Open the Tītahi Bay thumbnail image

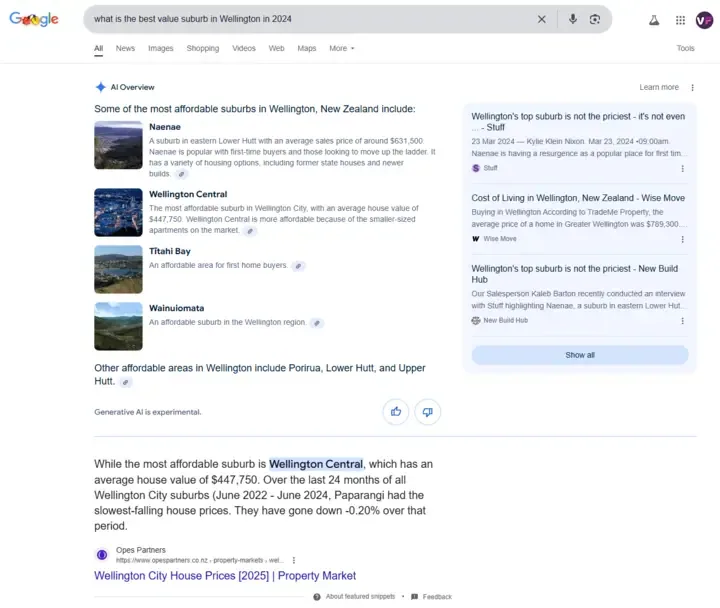(x=118, y=270)
